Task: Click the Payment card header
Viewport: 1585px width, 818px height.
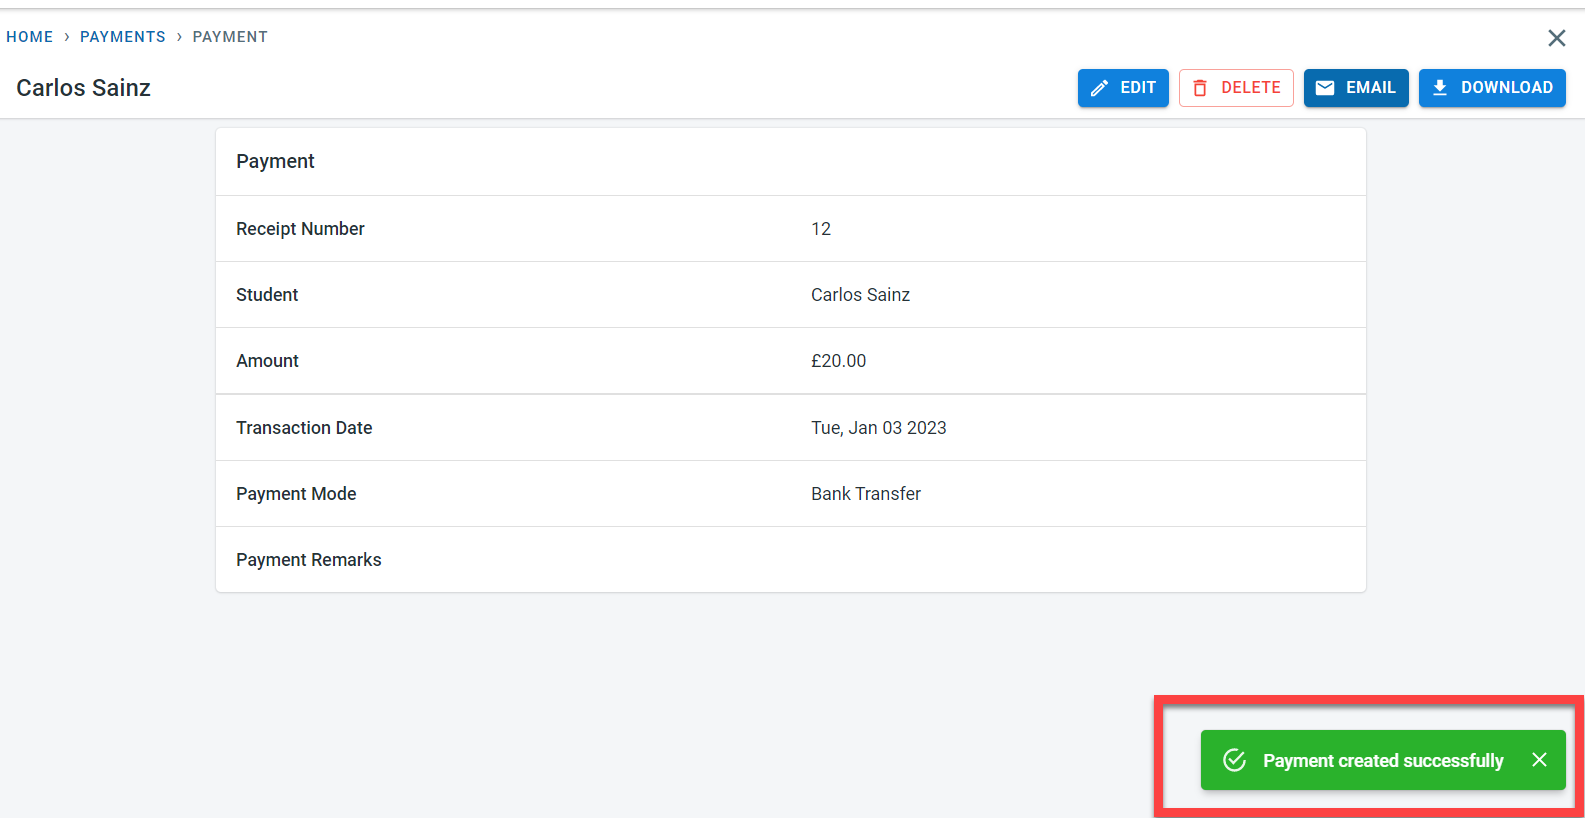Action: [275, 162]
